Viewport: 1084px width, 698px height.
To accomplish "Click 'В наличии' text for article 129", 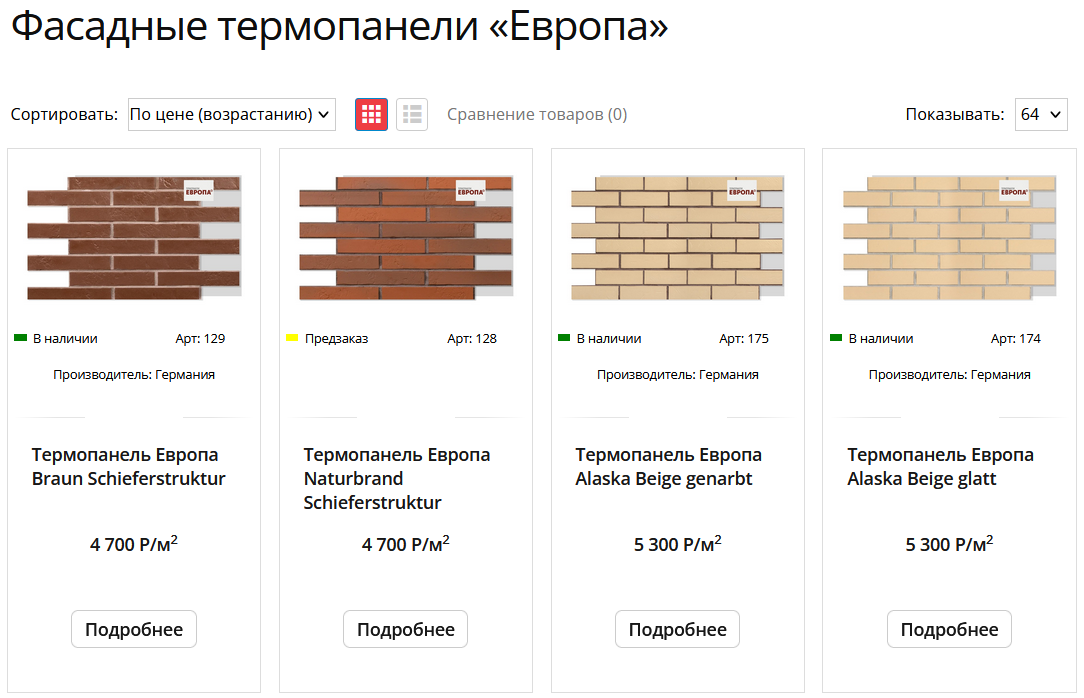I will point(65,339).
